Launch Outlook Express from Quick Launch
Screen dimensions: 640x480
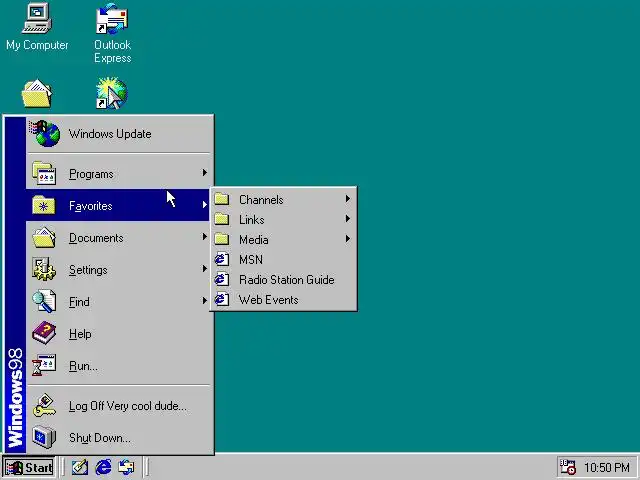pos(126,467)
